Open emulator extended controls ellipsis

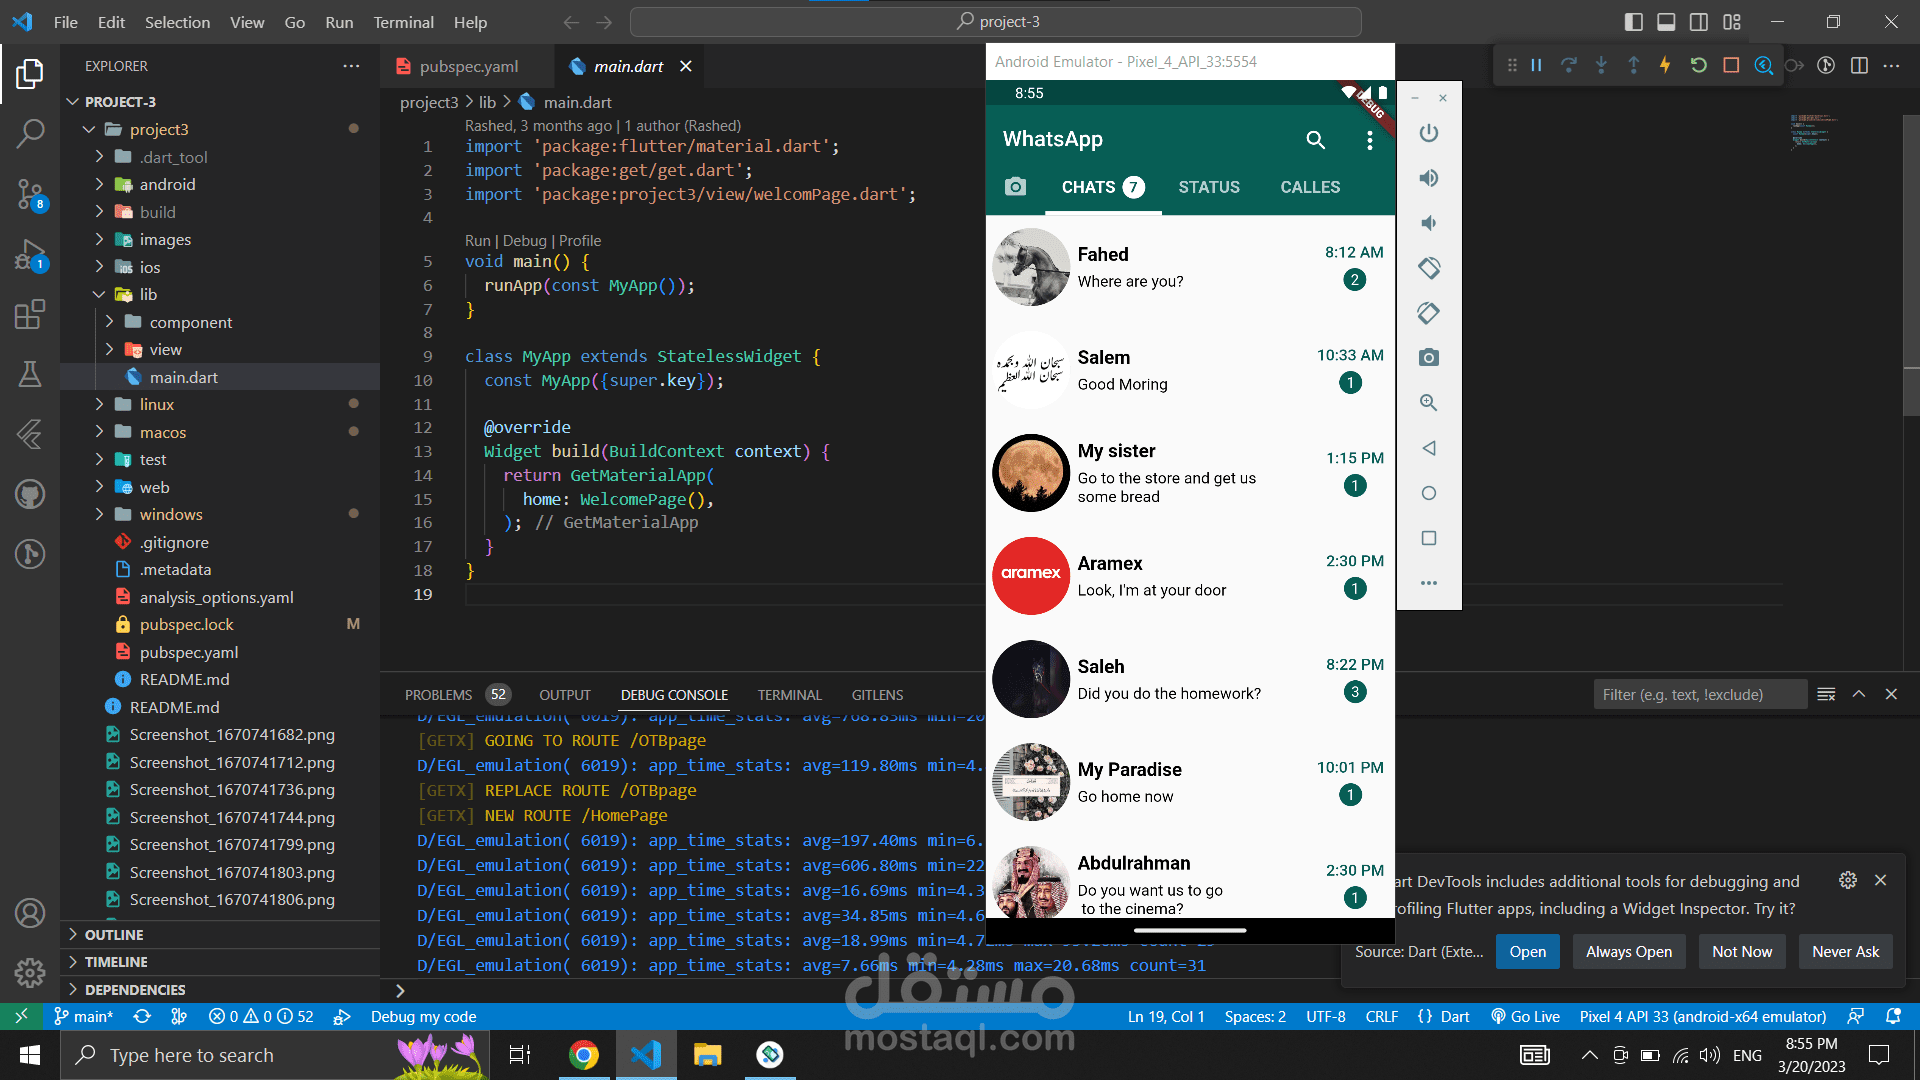1429,583
